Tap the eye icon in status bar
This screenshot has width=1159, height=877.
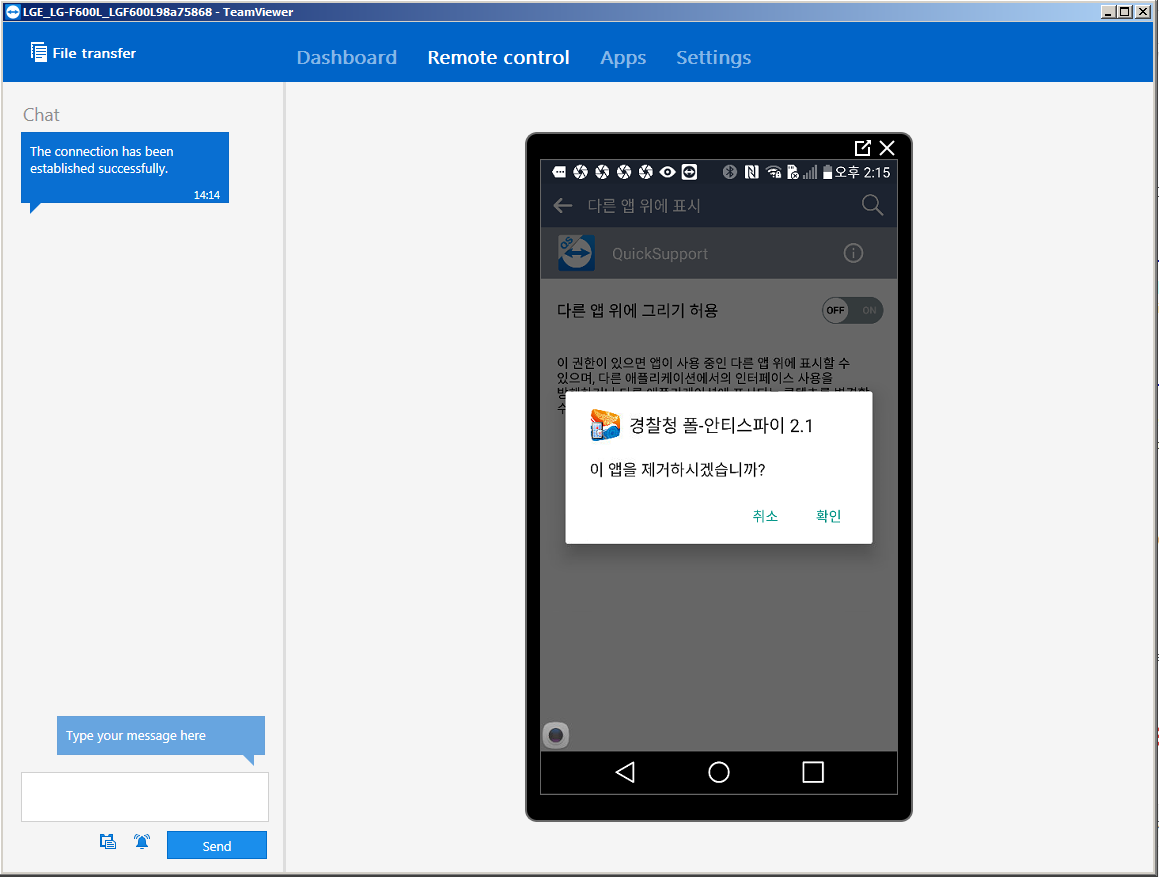click(667, 172)
